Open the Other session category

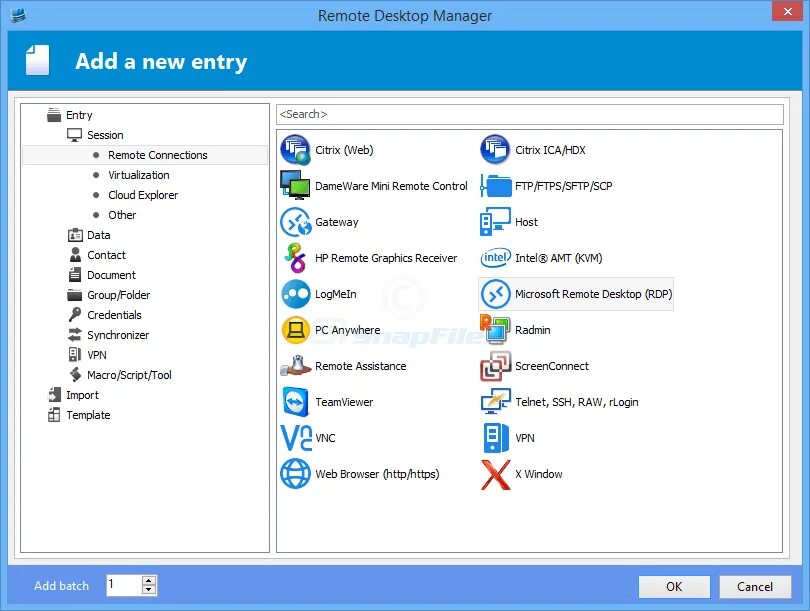point(122,215)
